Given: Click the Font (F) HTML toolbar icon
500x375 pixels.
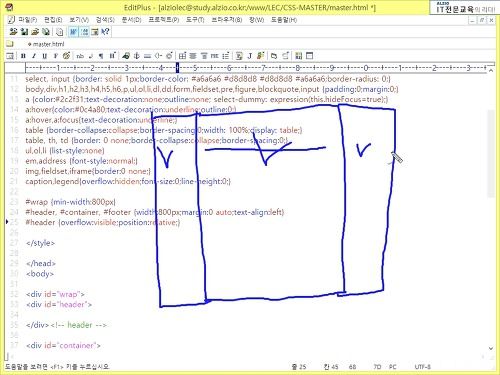Looking at the screenshot, I should coord(55,56).
